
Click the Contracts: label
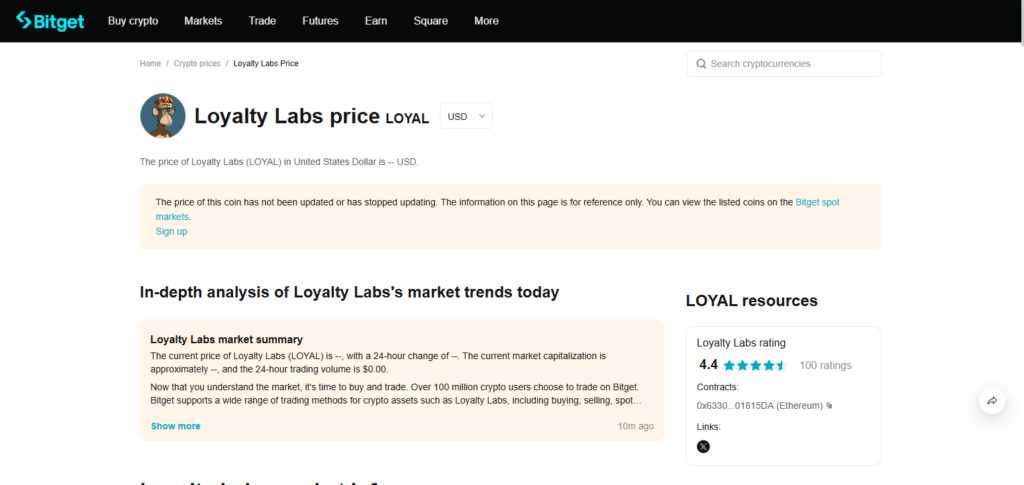pyautogui.click(x=718, y=386)
